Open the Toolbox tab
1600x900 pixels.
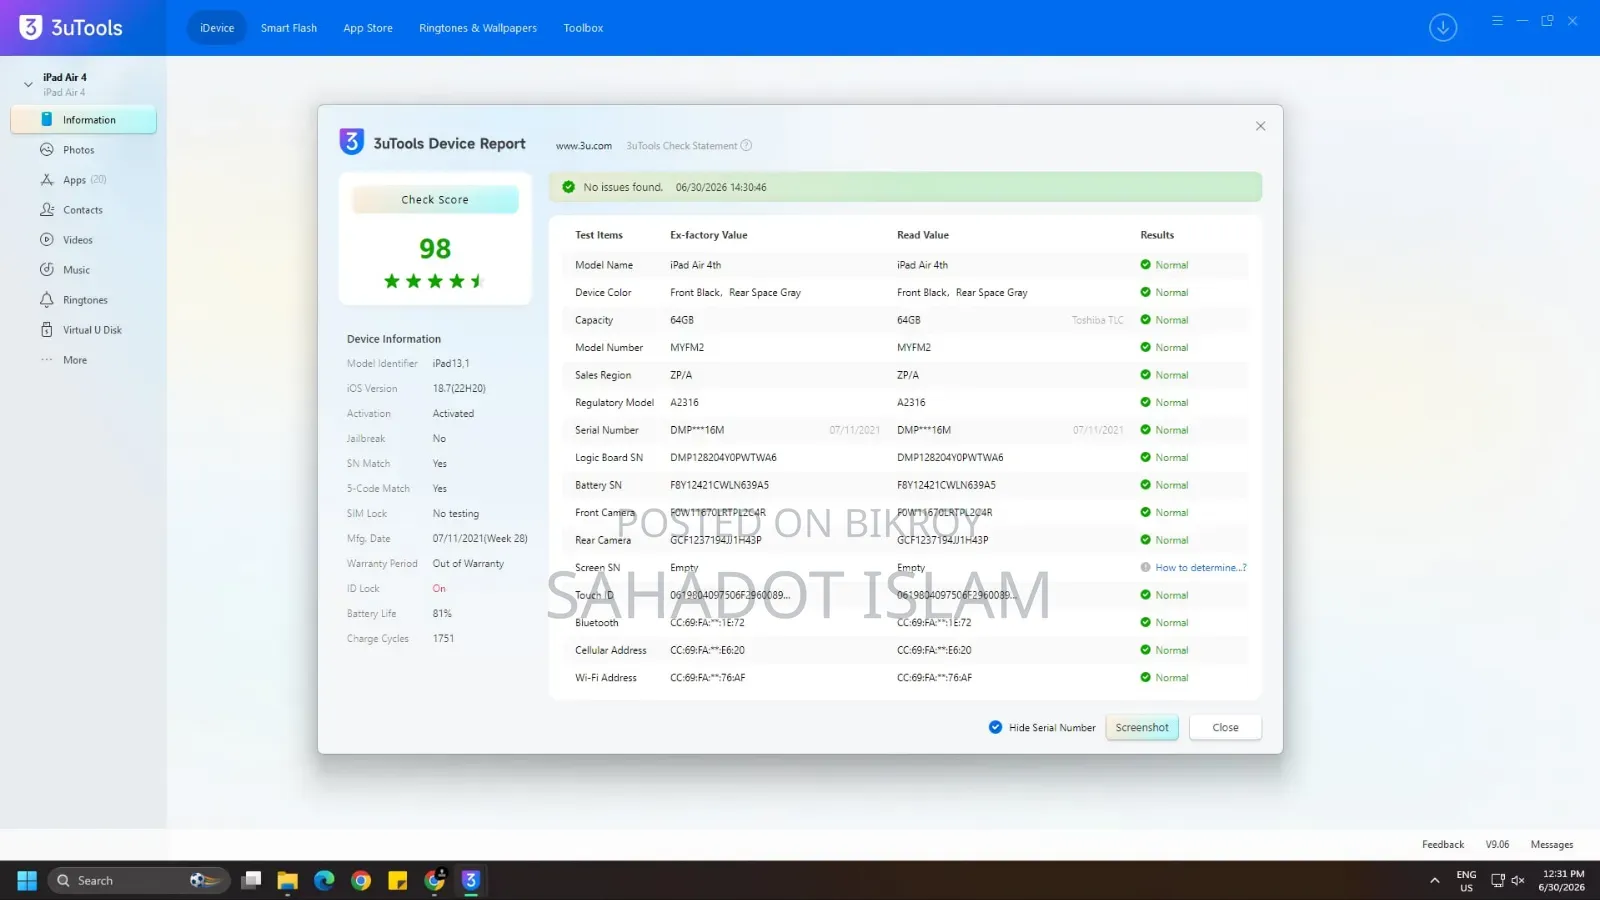(x=583, y=28)
